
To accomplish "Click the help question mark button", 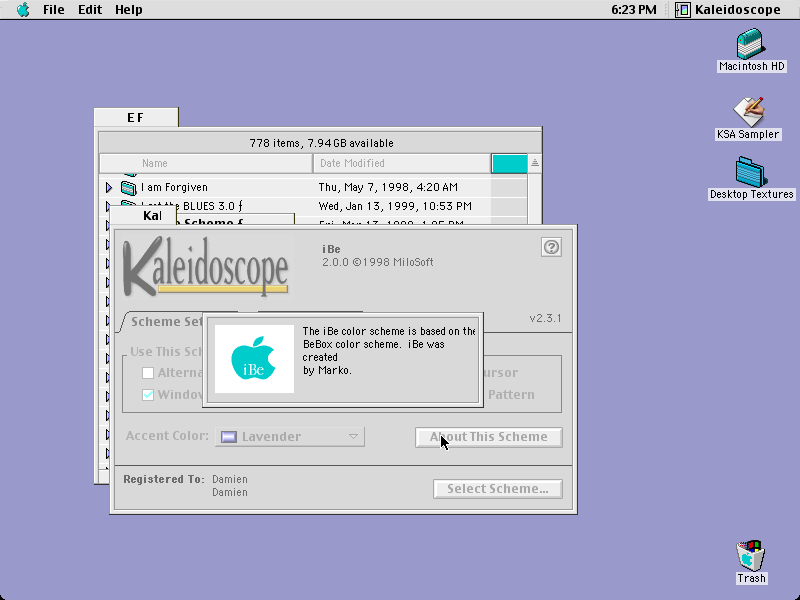I will coord(551,247).
